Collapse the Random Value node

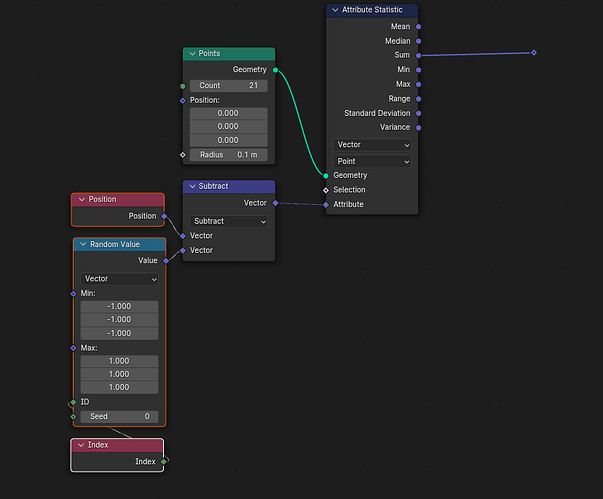pos(83,245)
